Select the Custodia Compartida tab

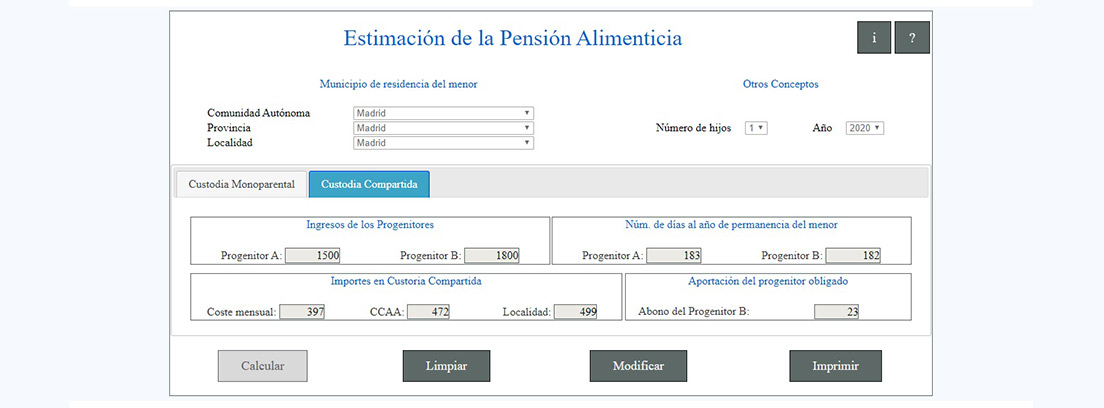click(x=370, y=185)
